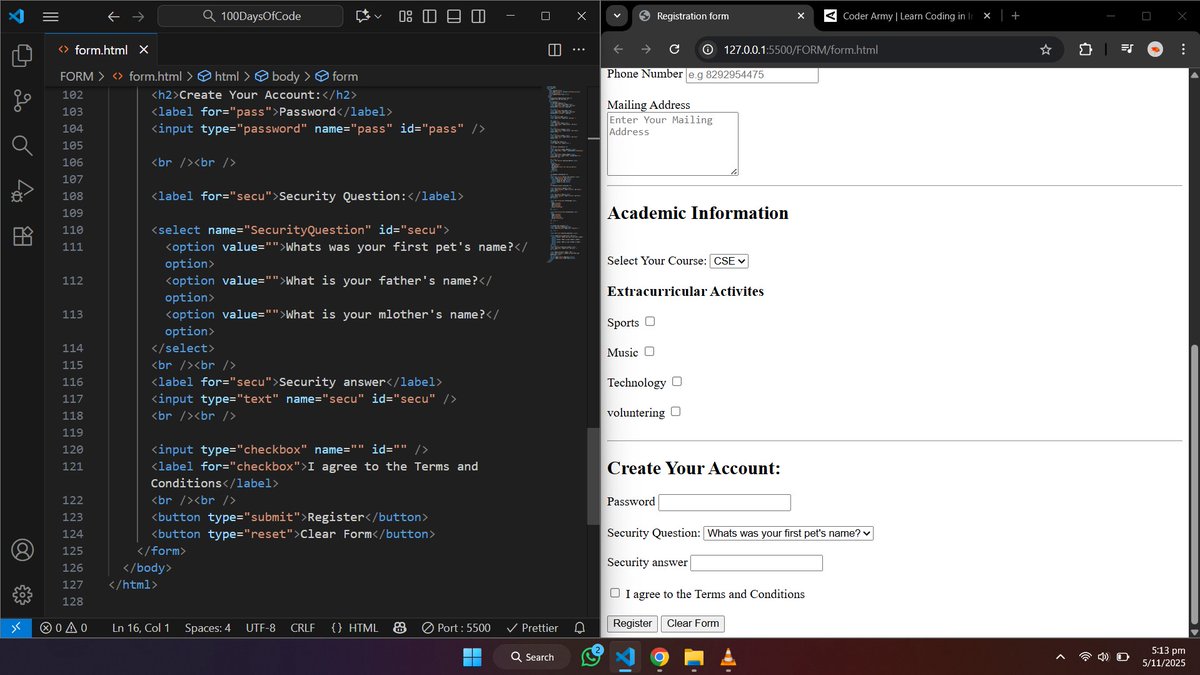Click body in the breadcrumb

286,76
